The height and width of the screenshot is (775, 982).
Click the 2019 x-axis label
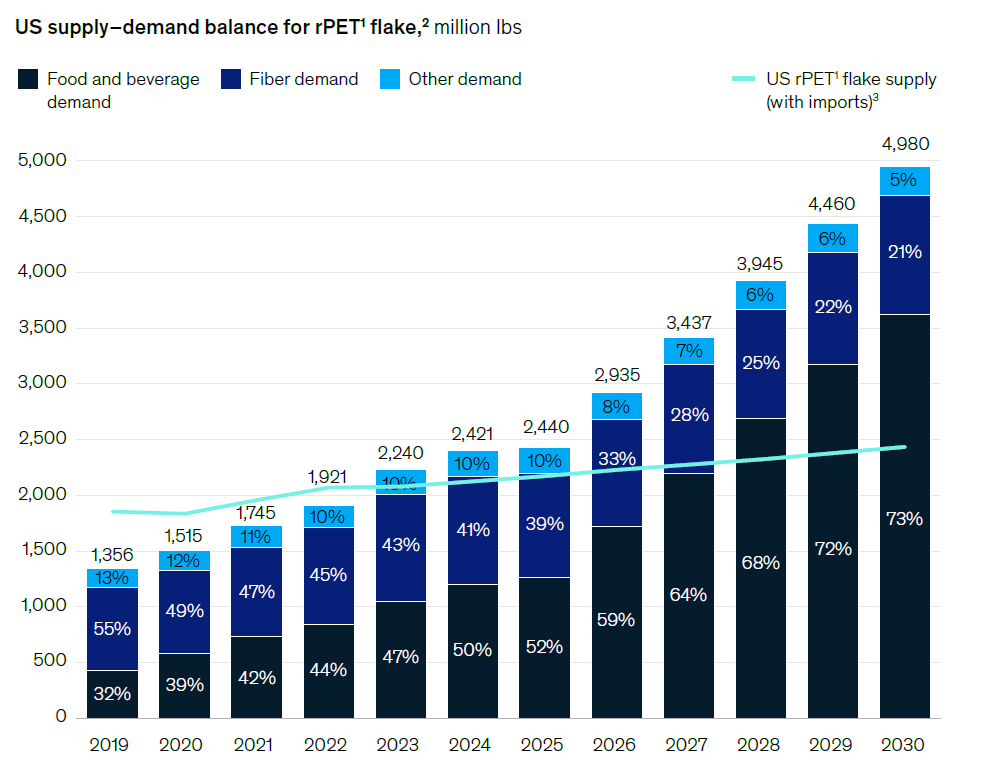[x=109, y=745]
